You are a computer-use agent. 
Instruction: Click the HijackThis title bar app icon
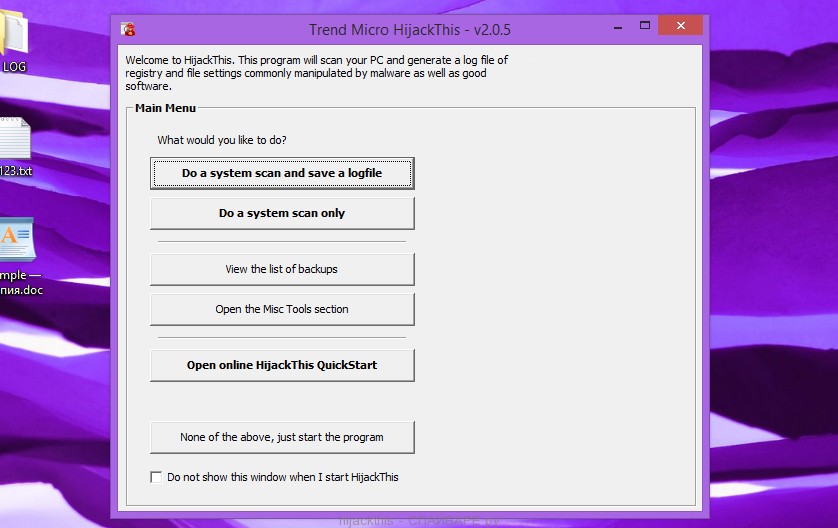[x=128, y=29]
